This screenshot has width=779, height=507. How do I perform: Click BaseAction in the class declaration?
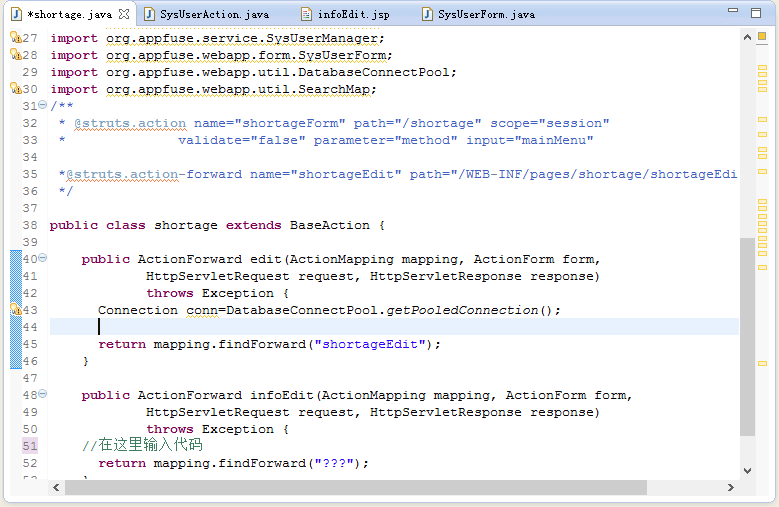[330, 225]
